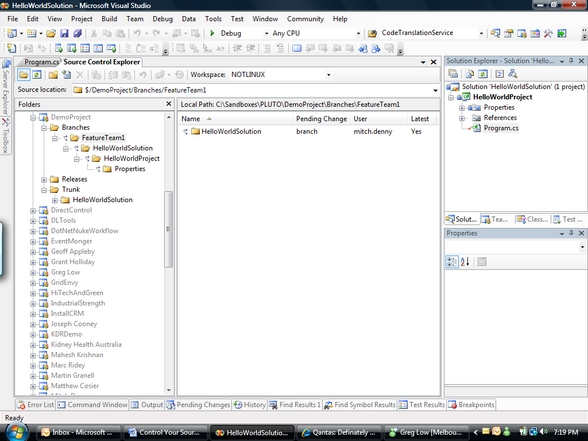Switch to the Program.cs tab
The image size is (588, 441).
(41, 62)
